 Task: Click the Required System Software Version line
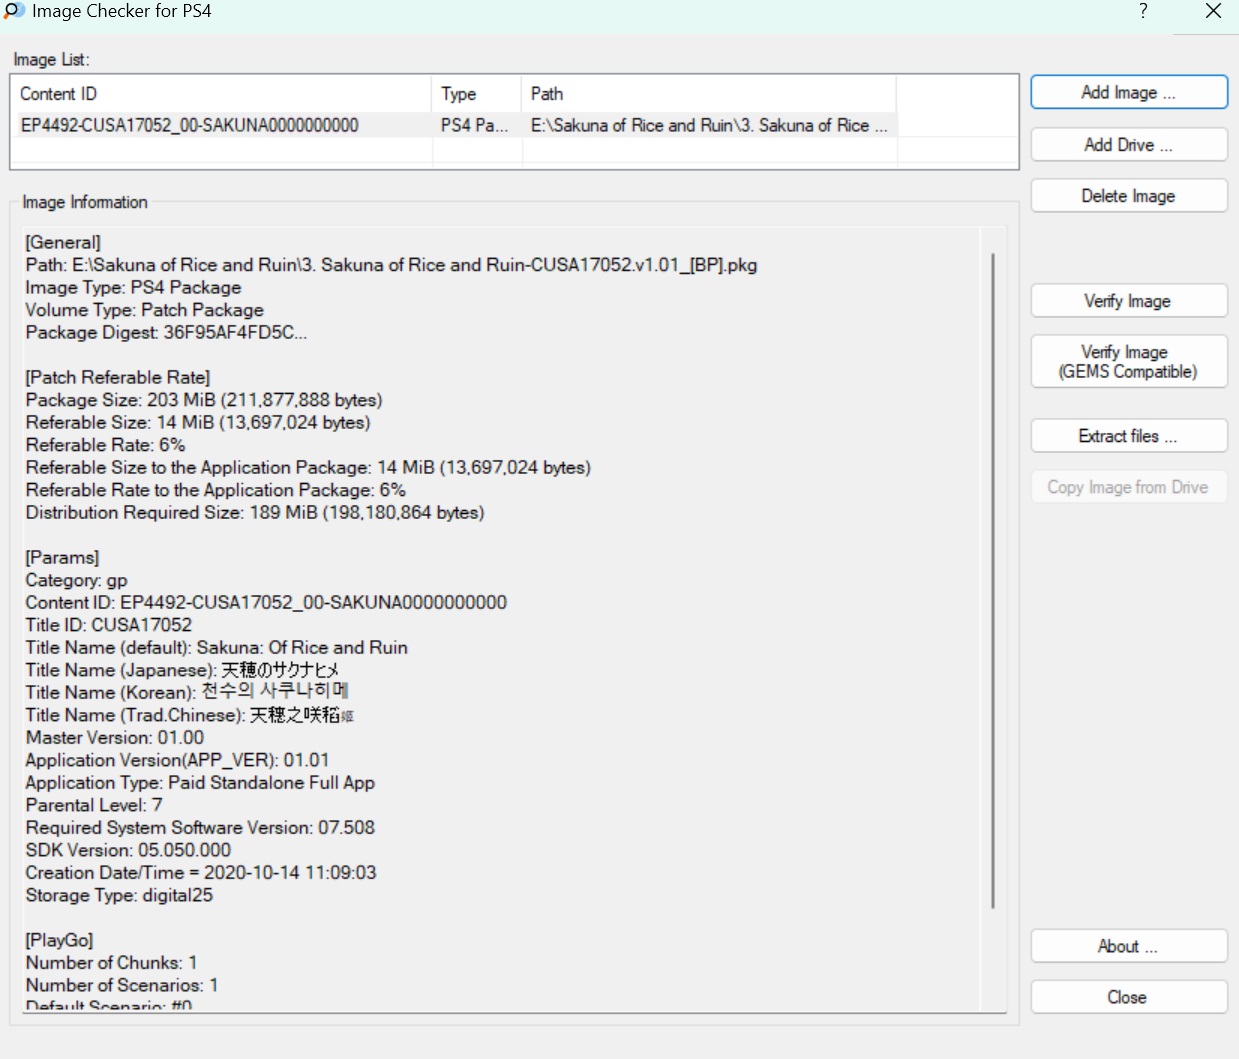coord(200,827)
